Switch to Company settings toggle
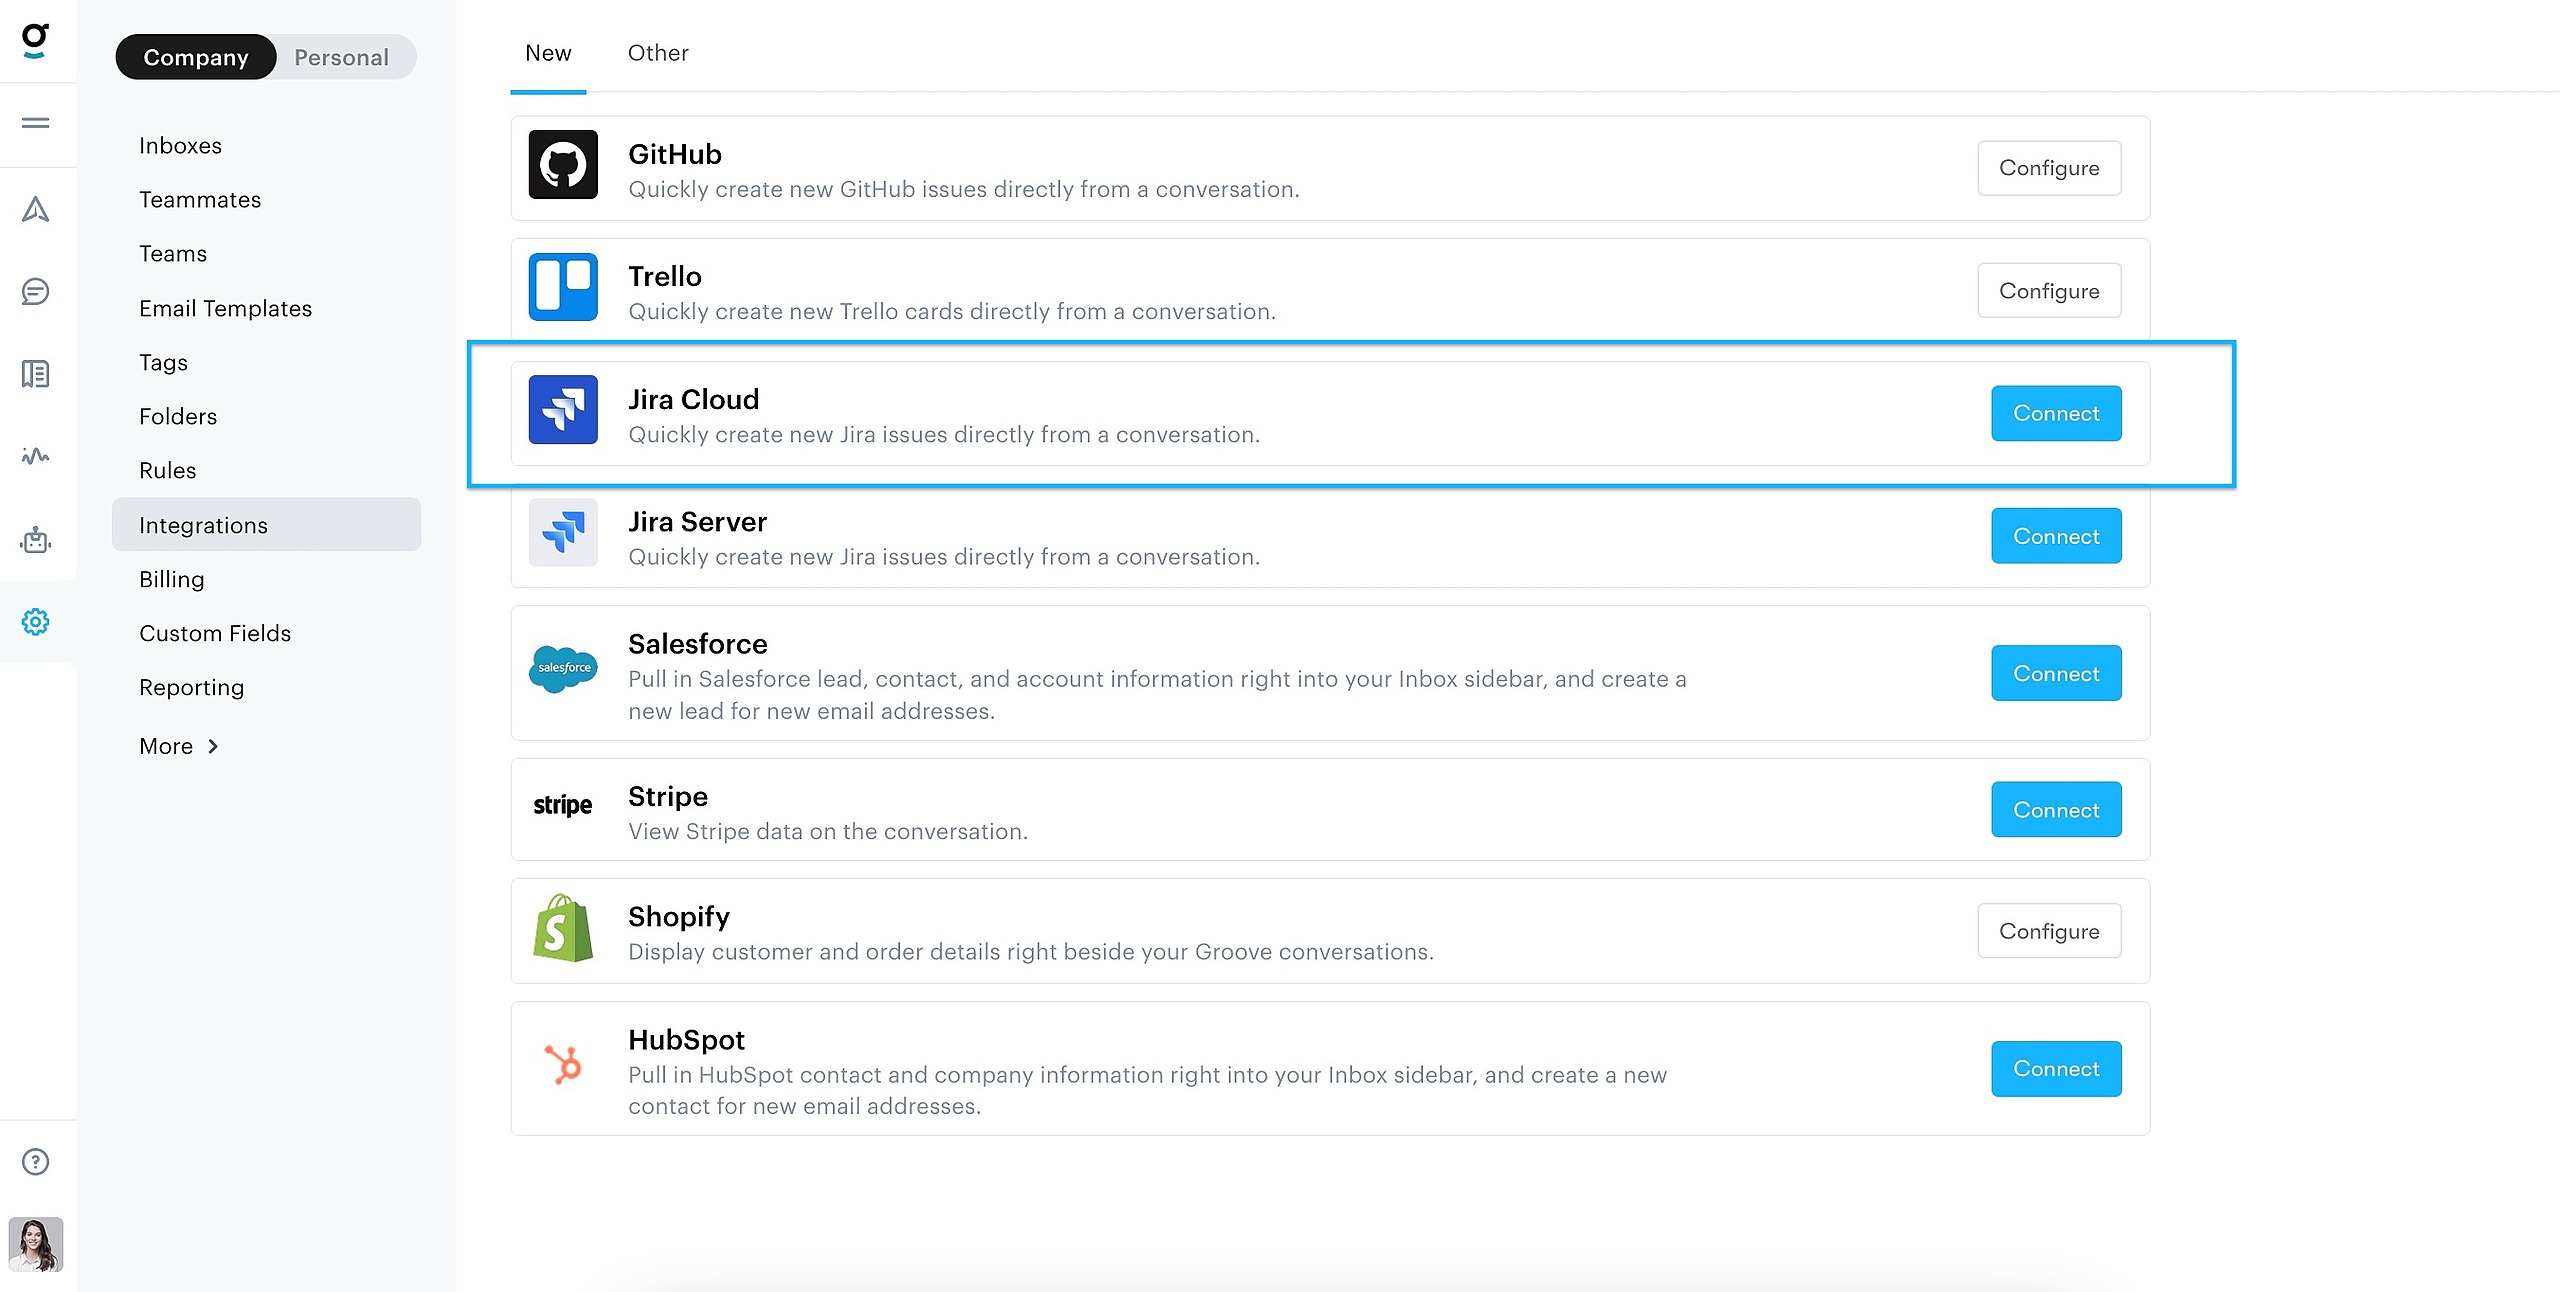Image resolution: width=2560 pixels, height=1292 pixels. pos(196,57)
